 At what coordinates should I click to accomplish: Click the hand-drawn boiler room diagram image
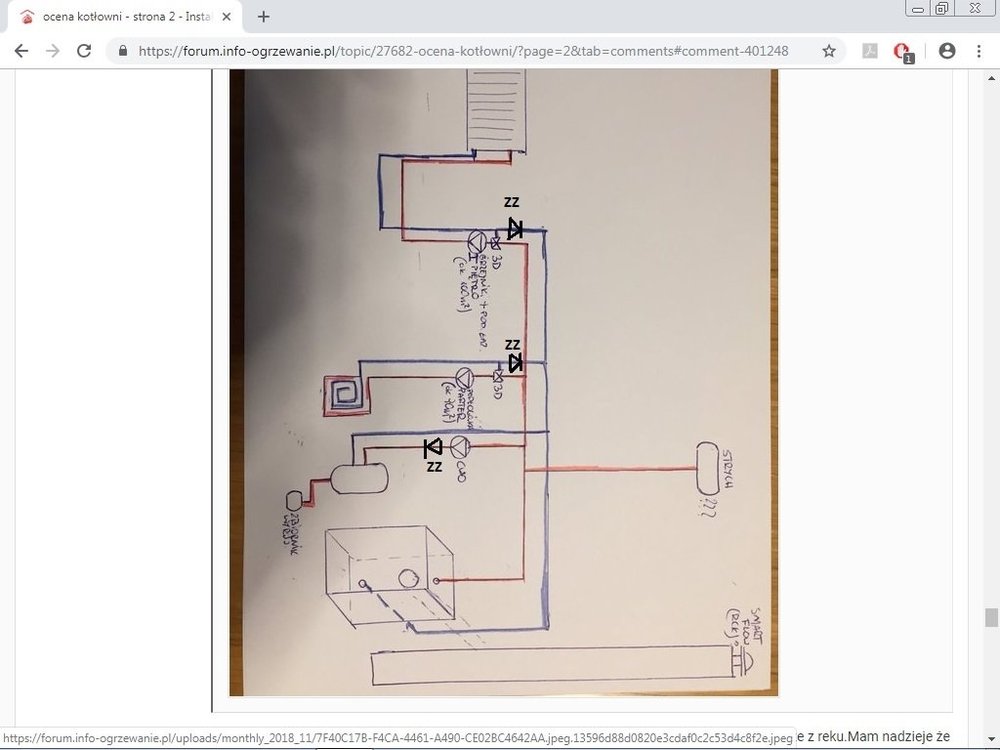[503, 400]
